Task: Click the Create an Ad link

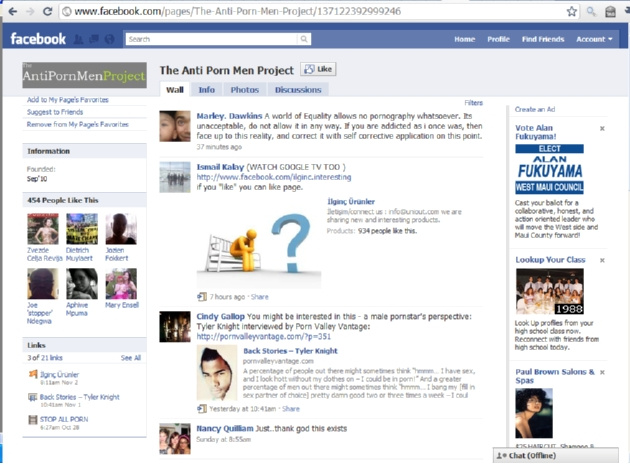Action: [535, 109]
